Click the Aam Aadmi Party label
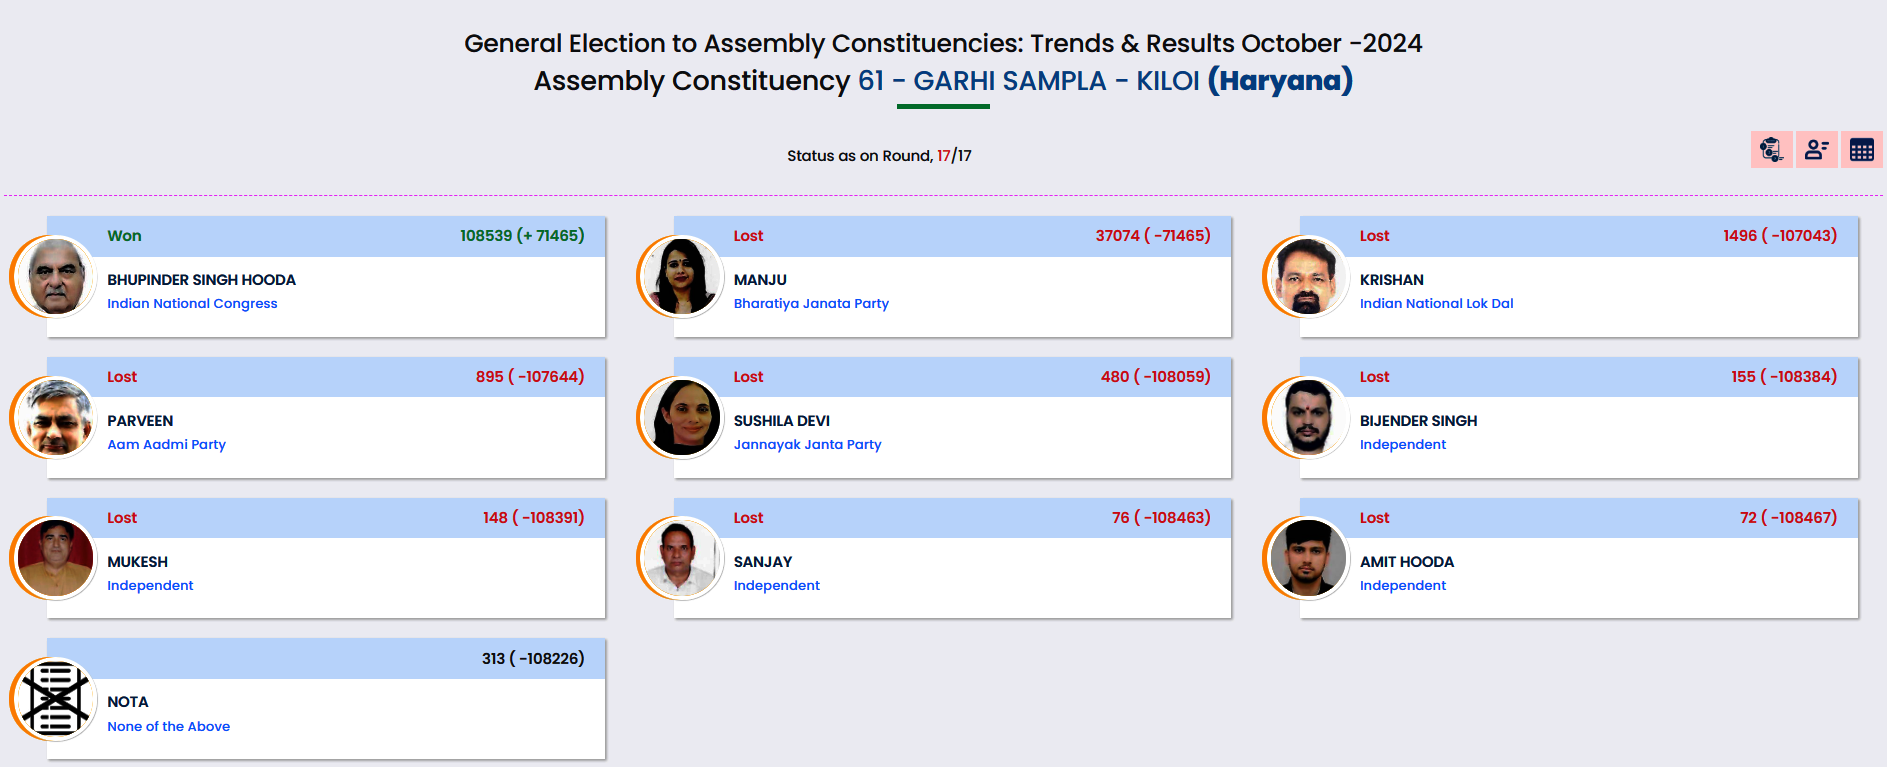The width and height of the screenshot is (1887, 767). point(166,445)
